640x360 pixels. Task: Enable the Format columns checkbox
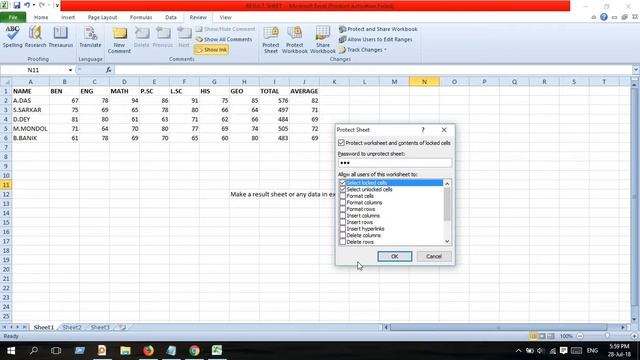(342, 202)
